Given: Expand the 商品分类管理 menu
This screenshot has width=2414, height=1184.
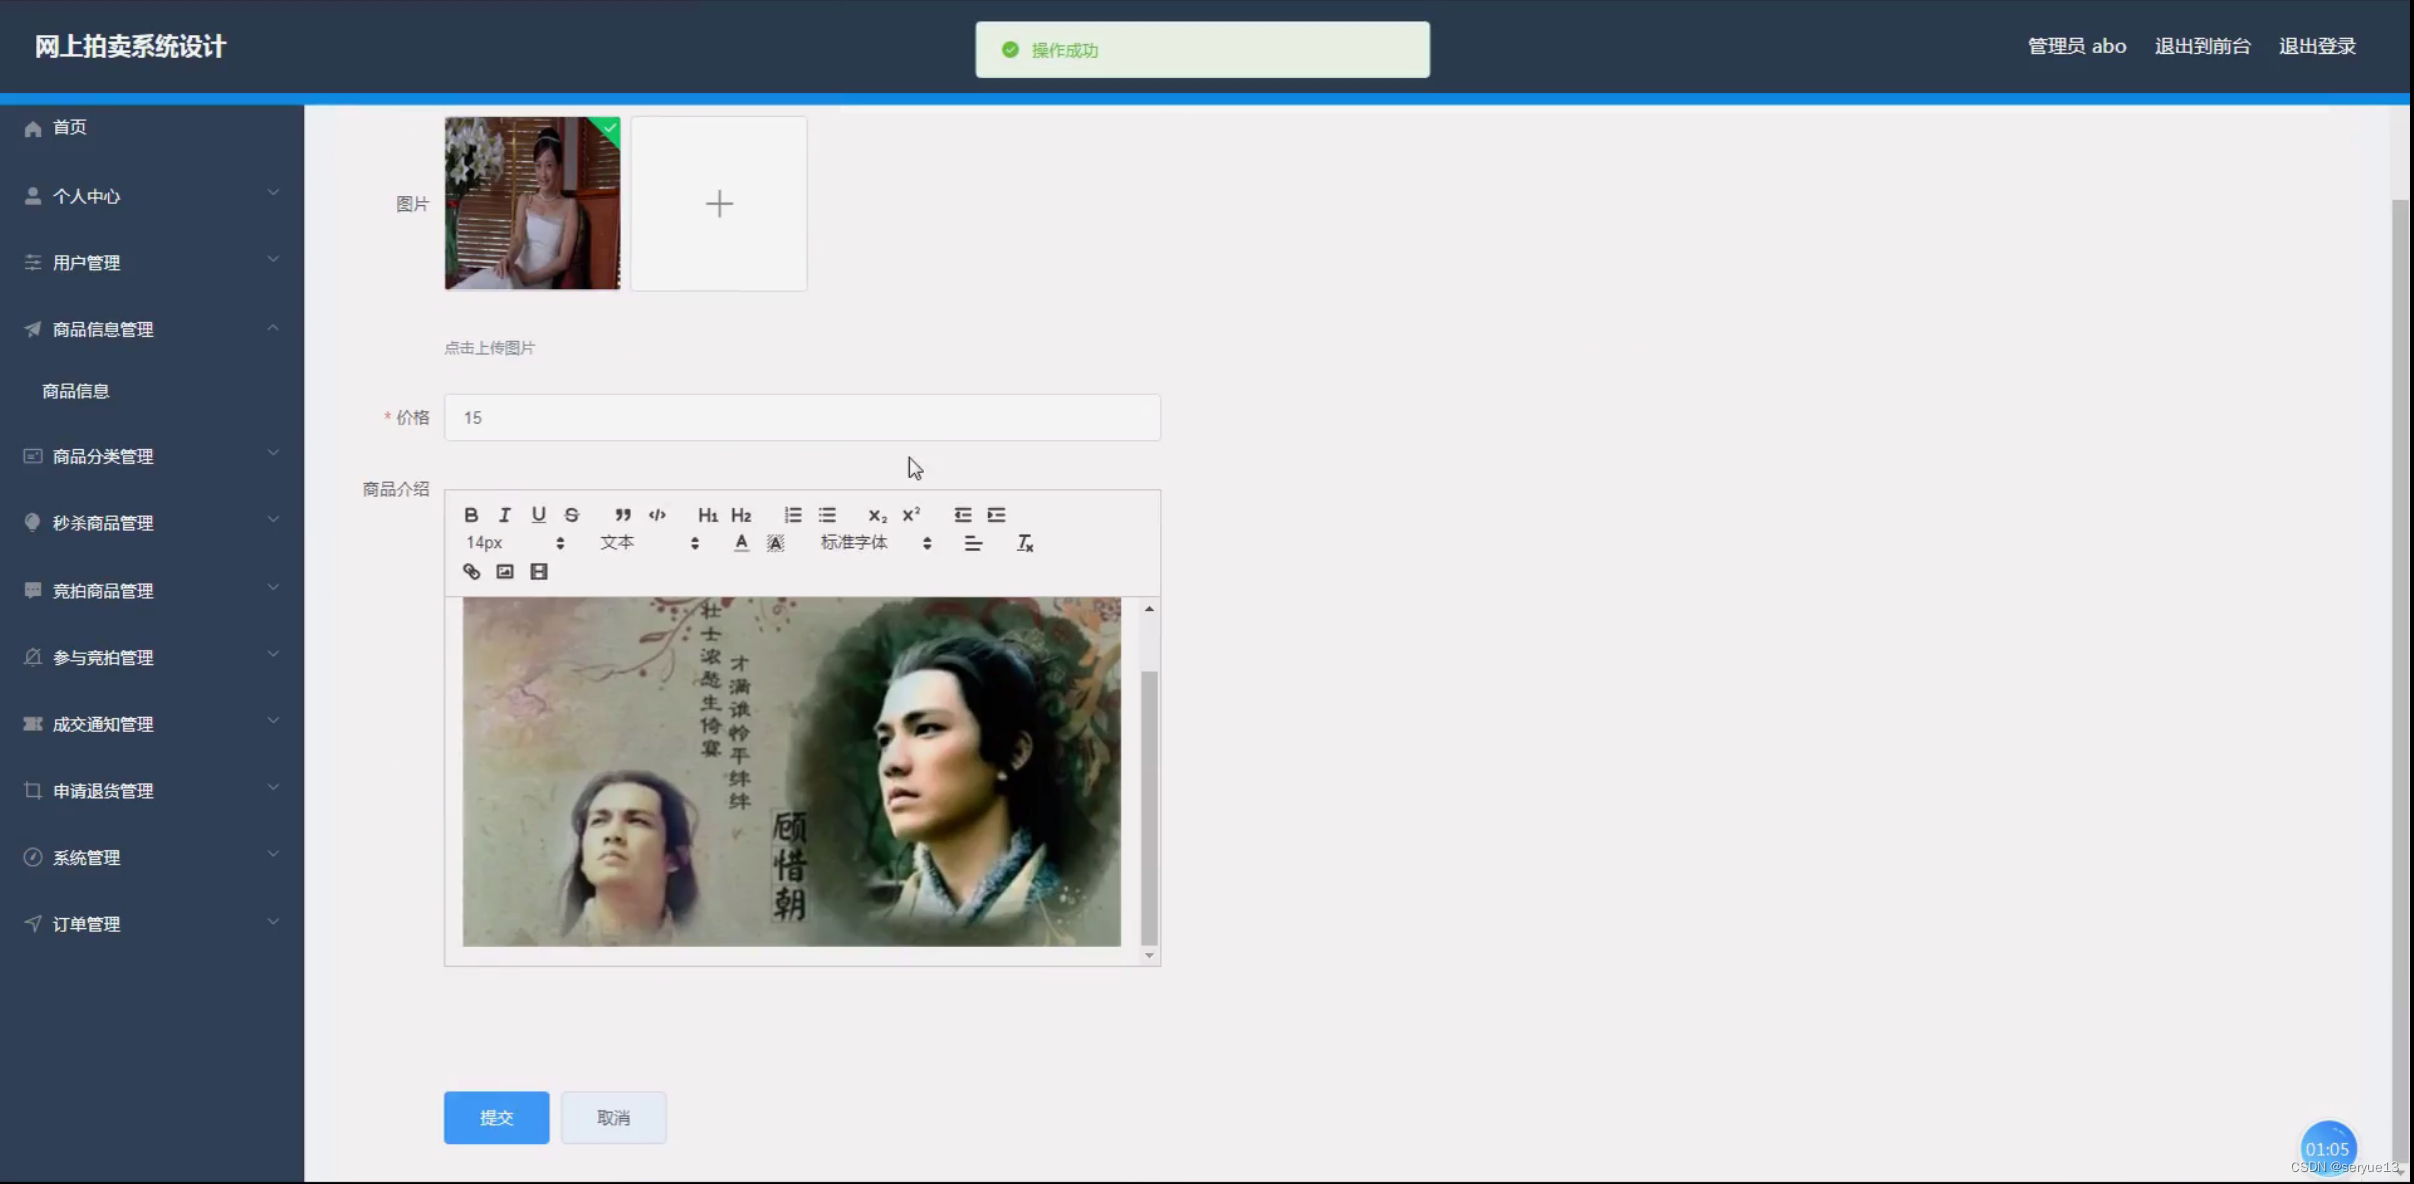Looking at the screenshot, I should pos(152,456).
